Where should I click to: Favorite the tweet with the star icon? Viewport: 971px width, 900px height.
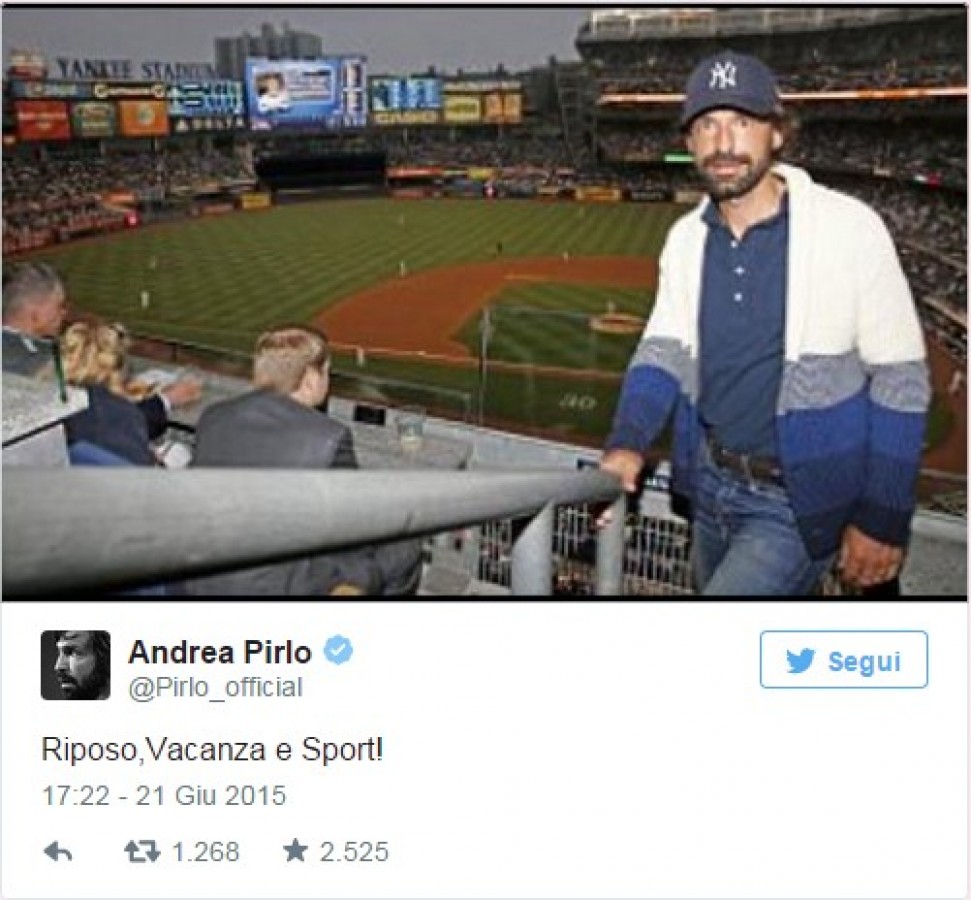[295, 850]
